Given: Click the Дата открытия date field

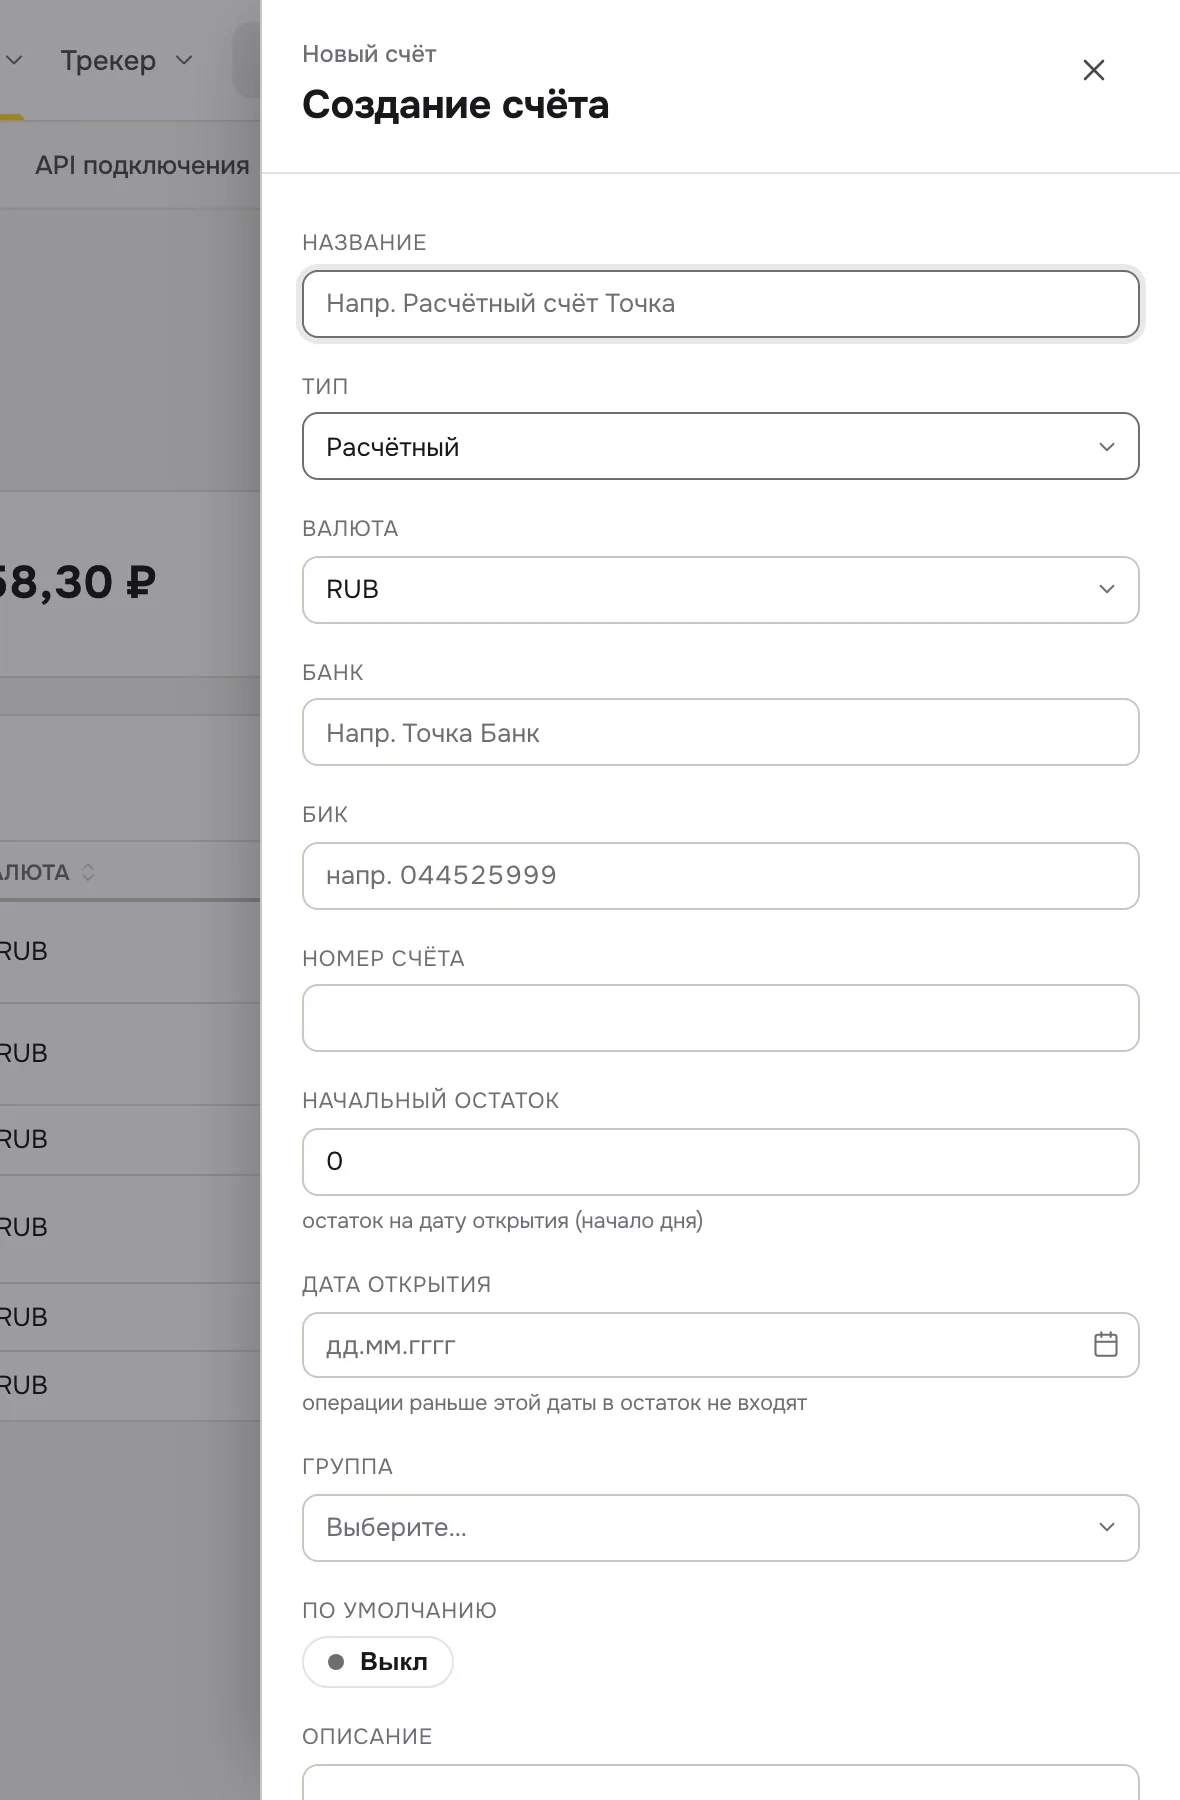Looking at the screenshot, I should [721, 1345].
